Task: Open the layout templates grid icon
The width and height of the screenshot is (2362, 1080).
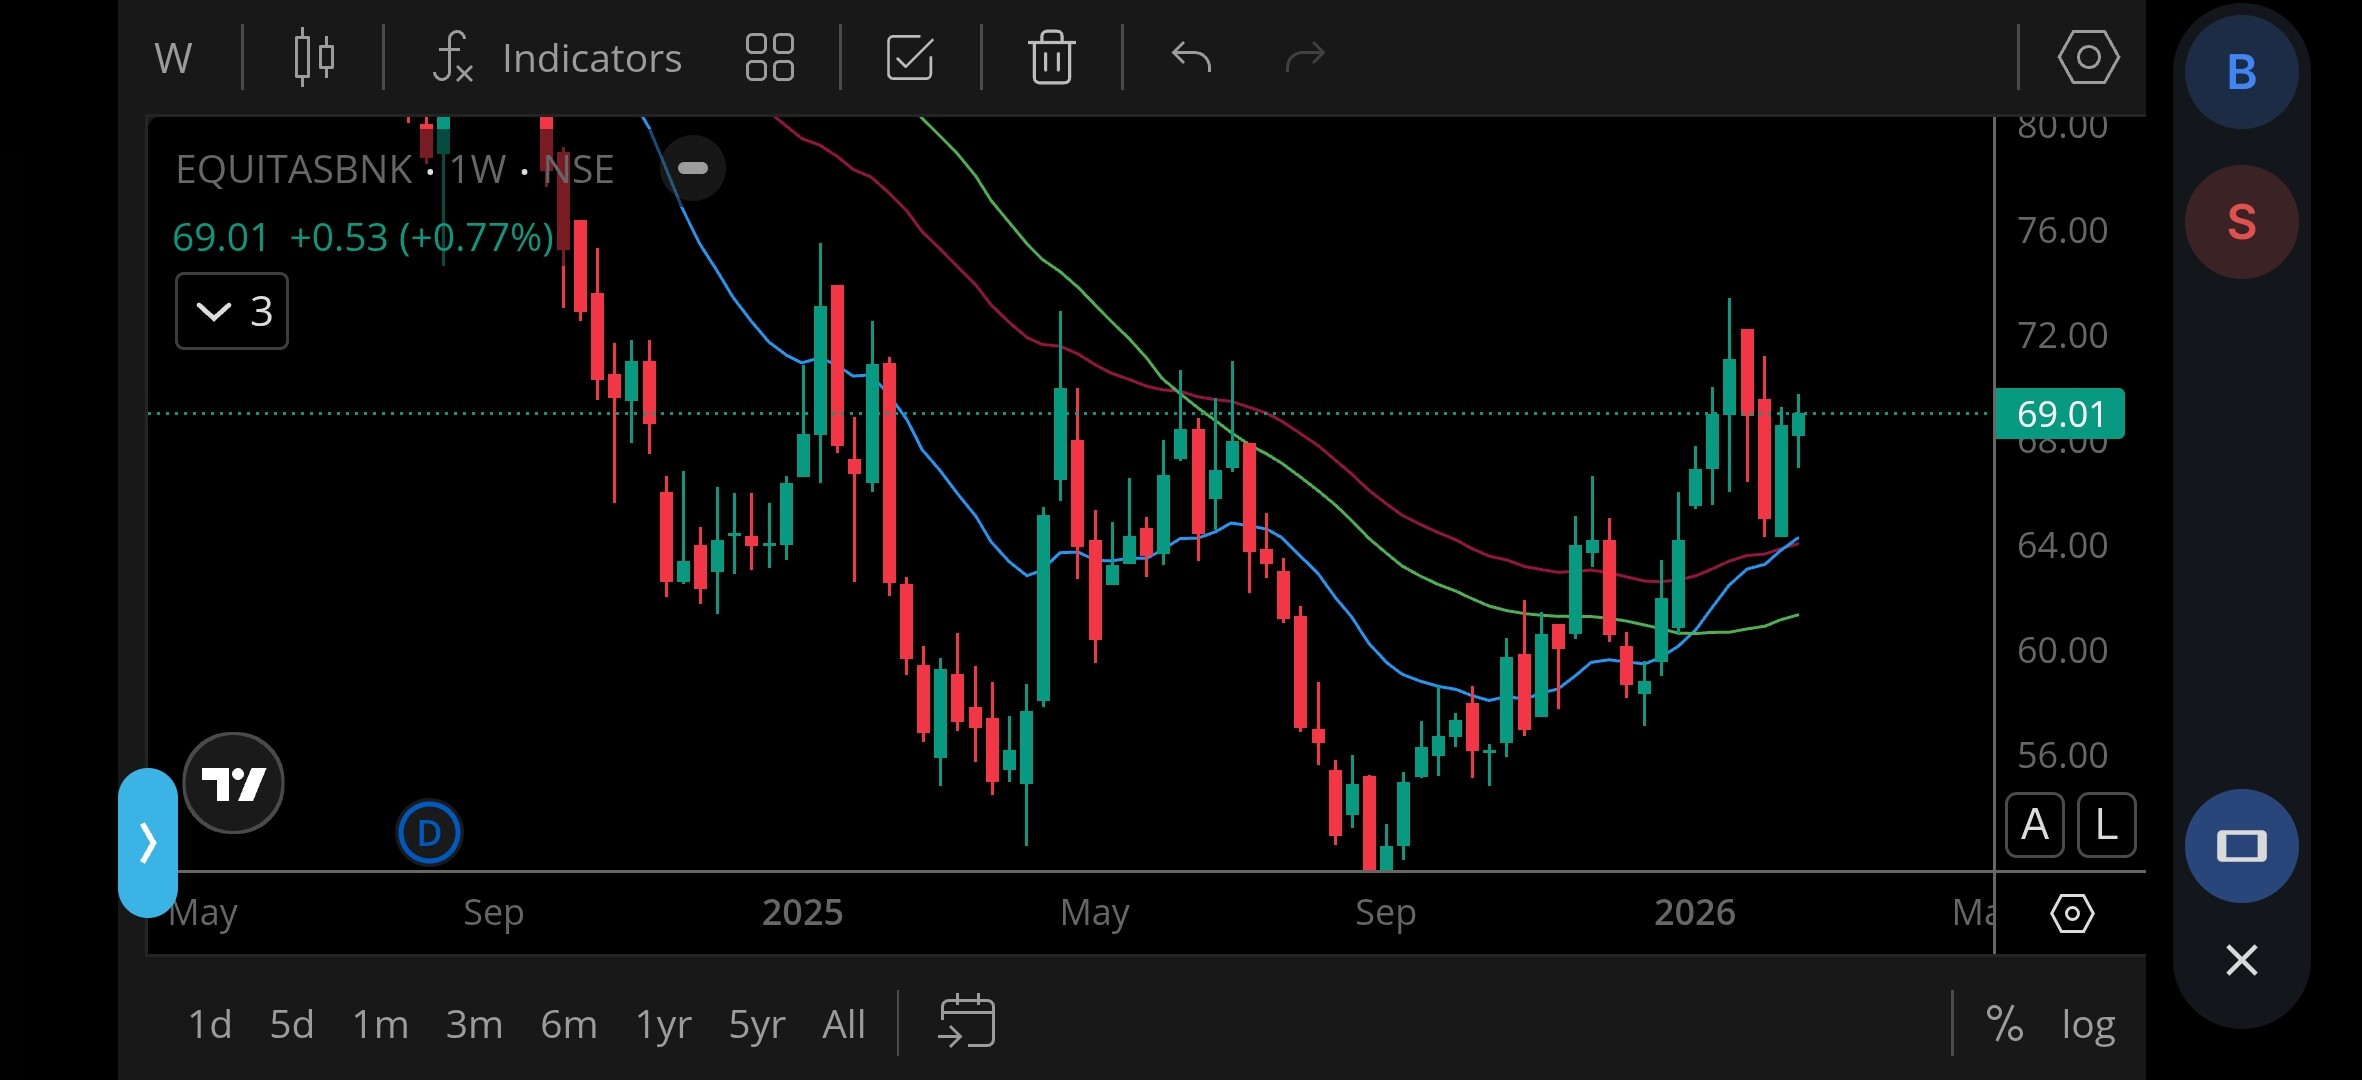Action: coord(769,57)
